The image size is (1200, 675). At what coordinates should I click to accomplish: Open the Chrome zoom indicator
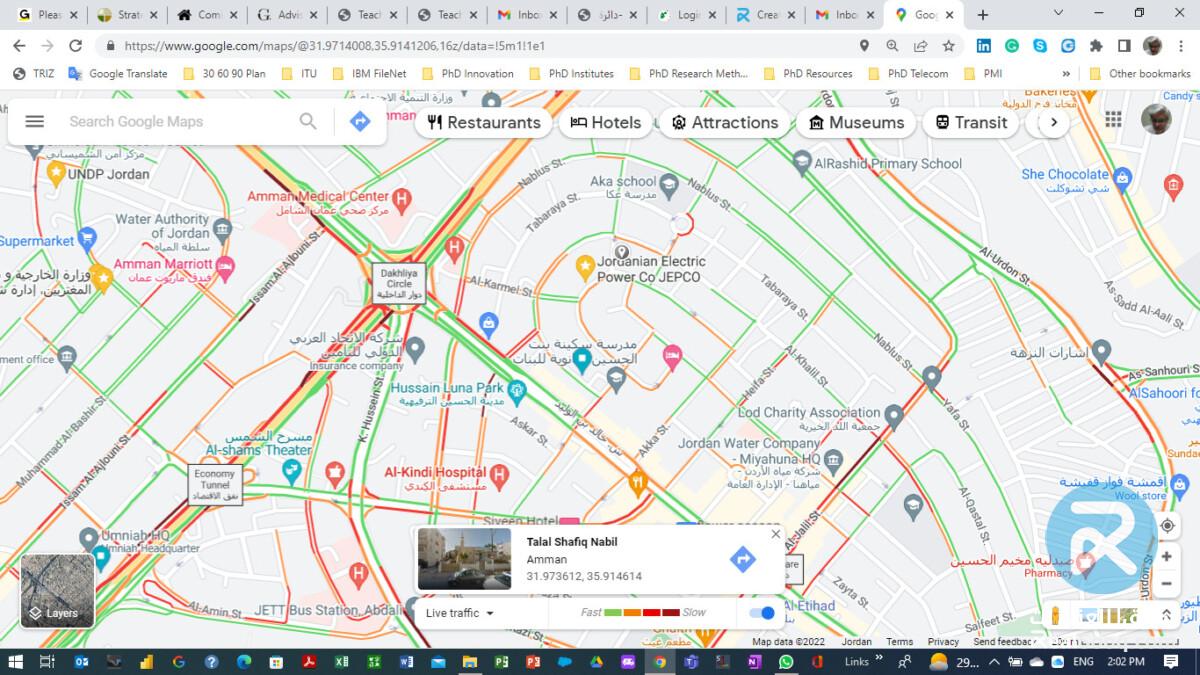(x=892, y=46)
